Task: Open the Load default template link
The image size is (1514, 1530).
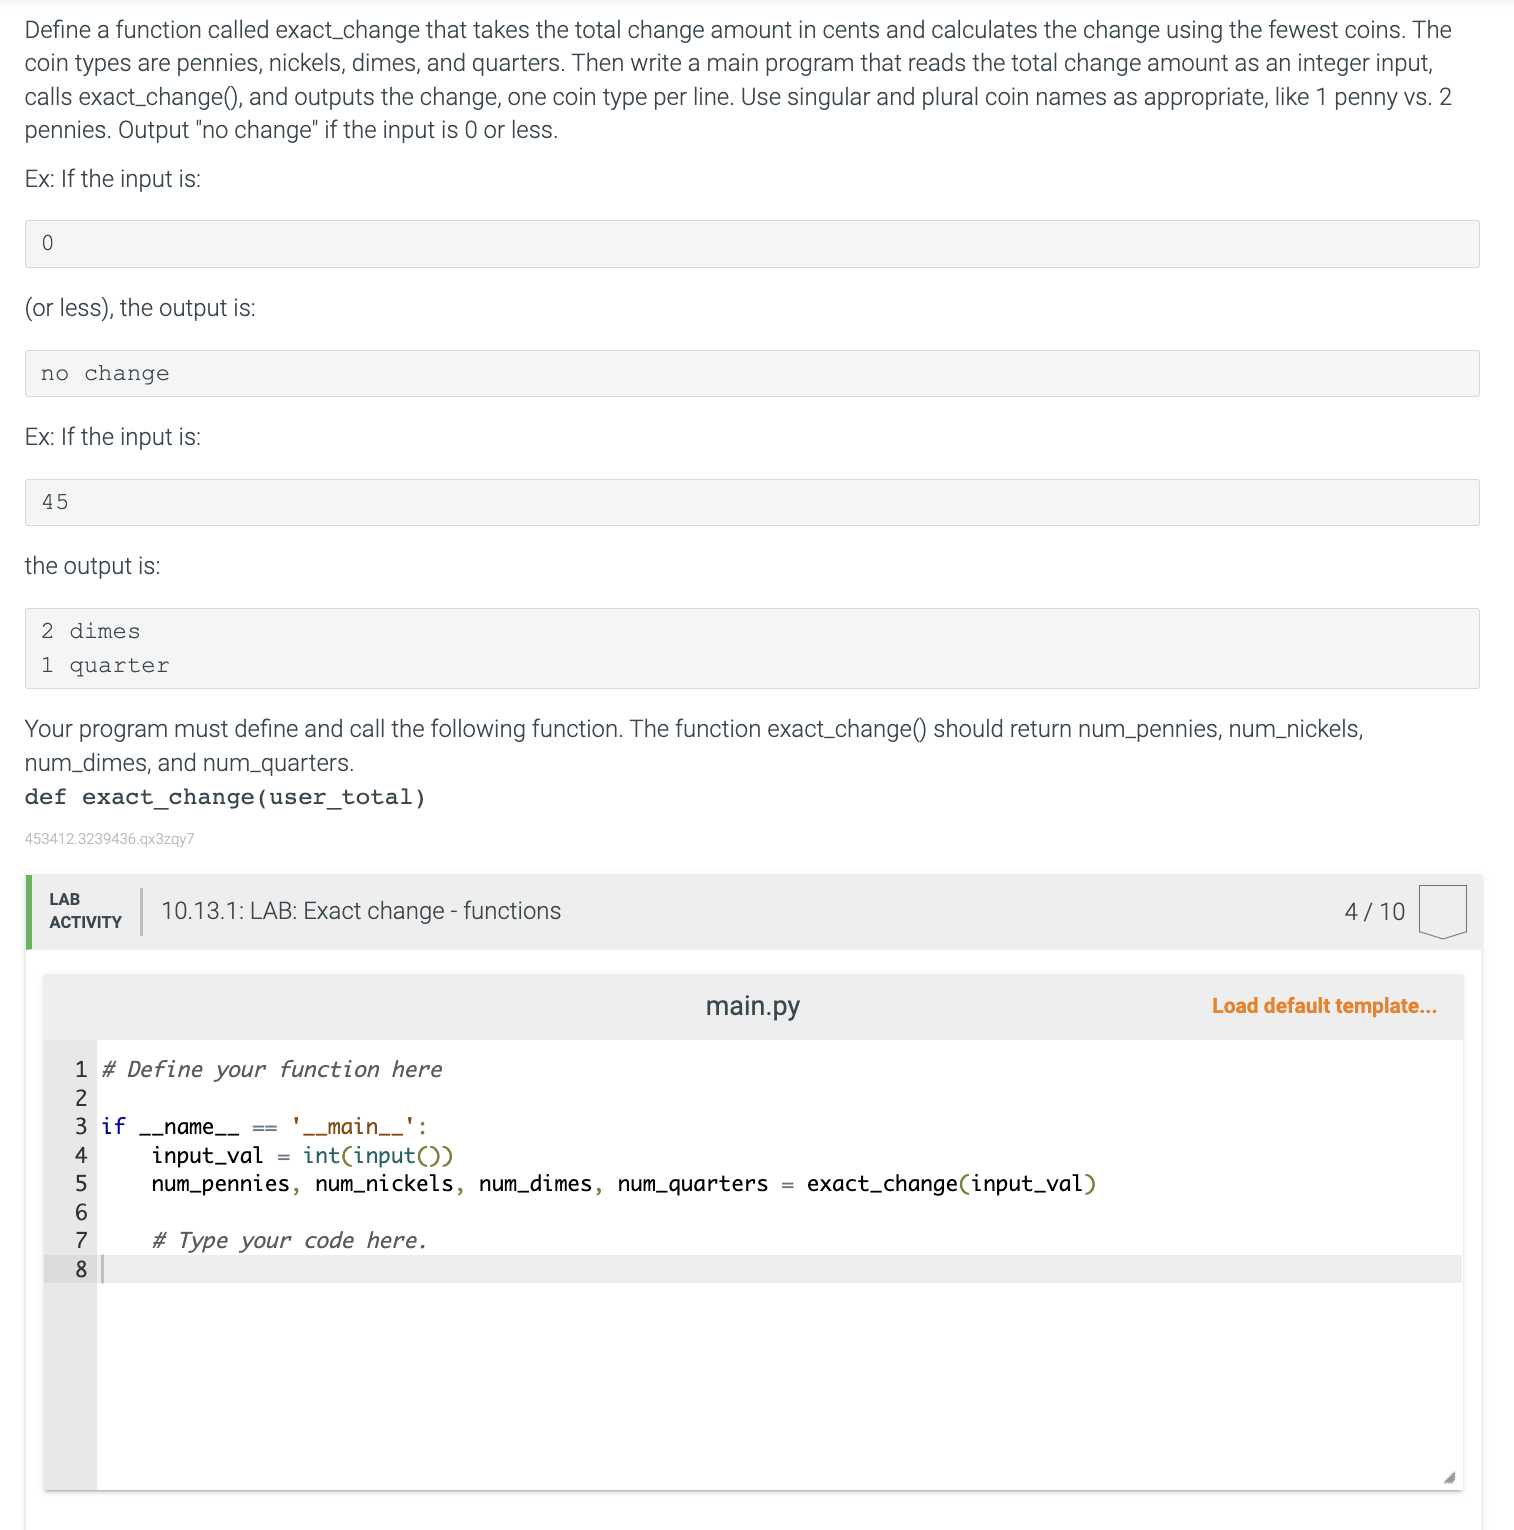Action: click(1324, 1006)
